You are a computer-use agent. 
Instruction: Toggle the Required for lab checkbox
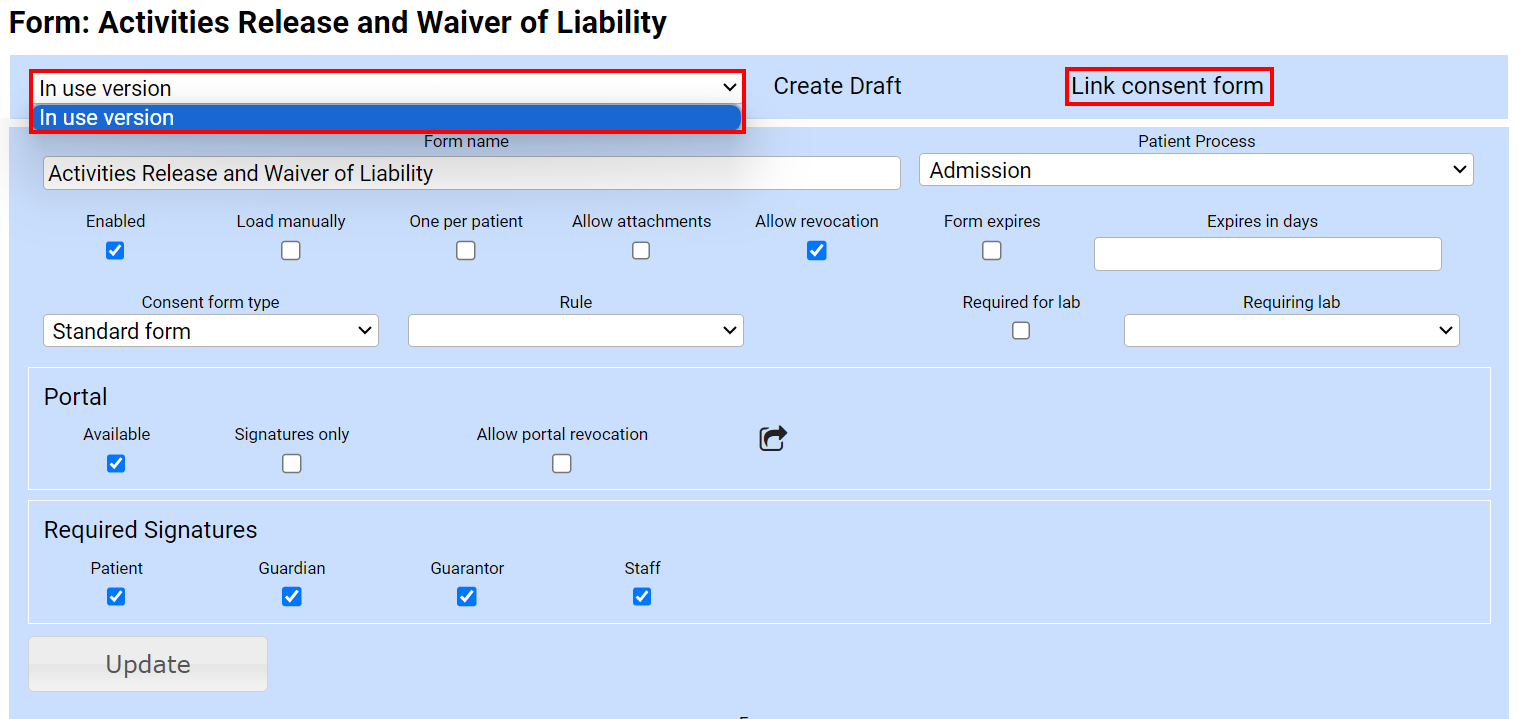pos(1021,331)
